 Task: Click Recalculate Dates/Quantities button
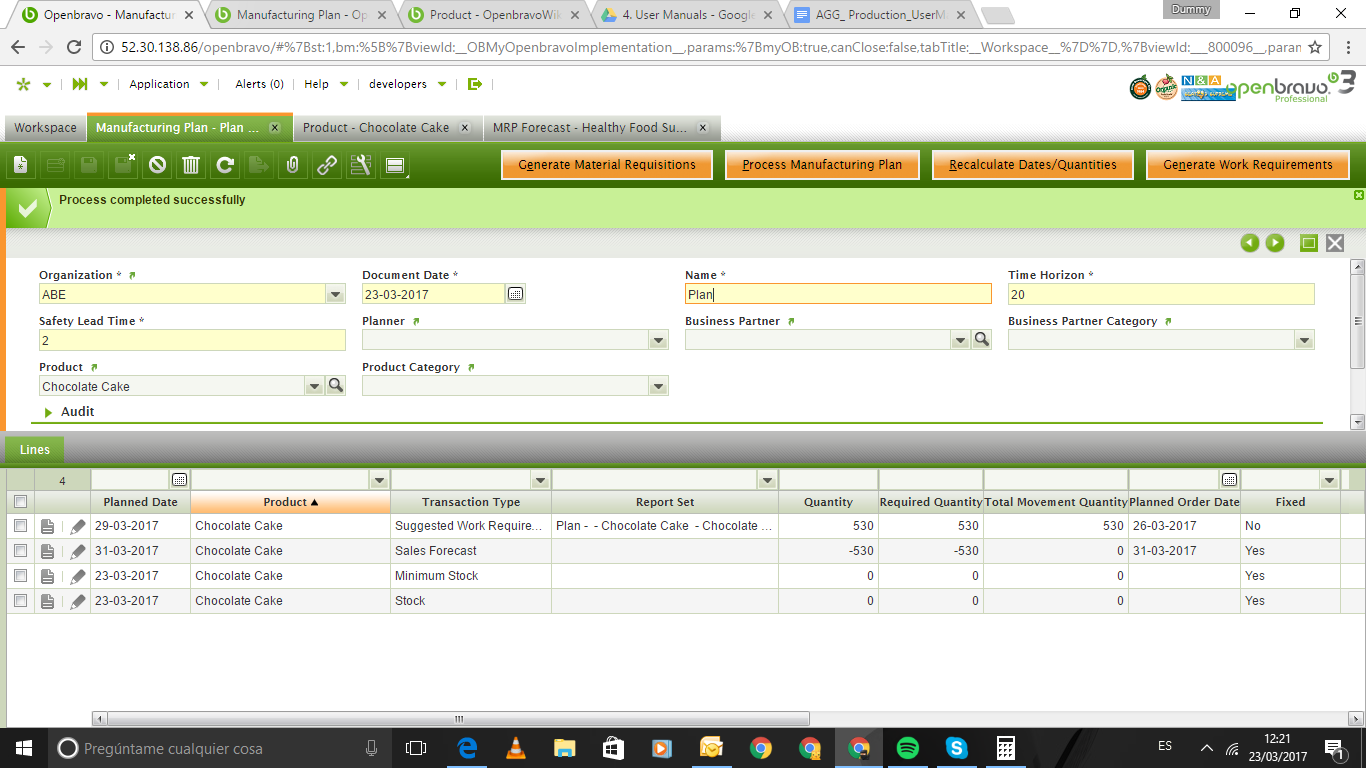(x=1033, y=165)
